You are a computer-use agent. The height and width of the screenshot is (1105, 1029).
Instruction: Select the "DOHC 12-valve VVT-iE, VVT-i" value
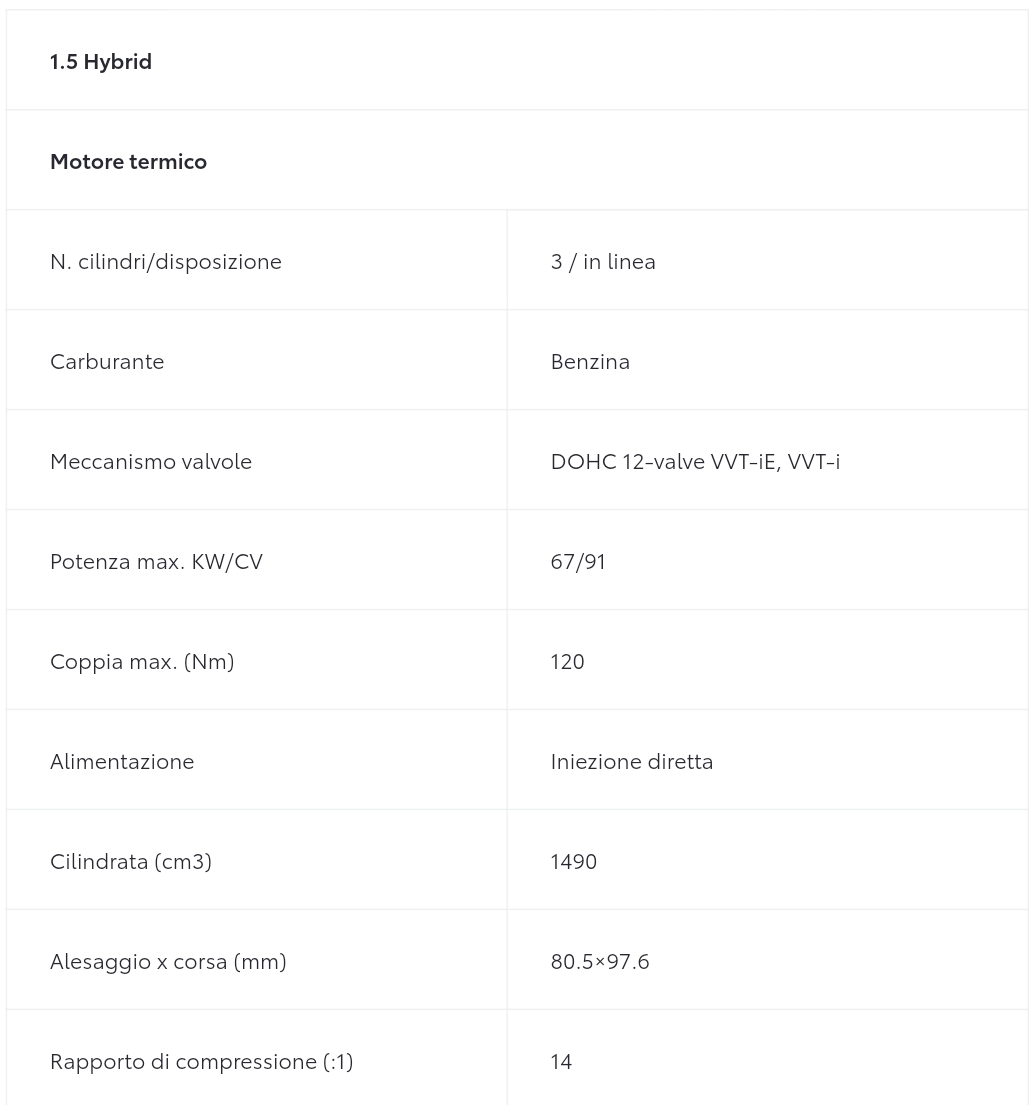[695, 462]
